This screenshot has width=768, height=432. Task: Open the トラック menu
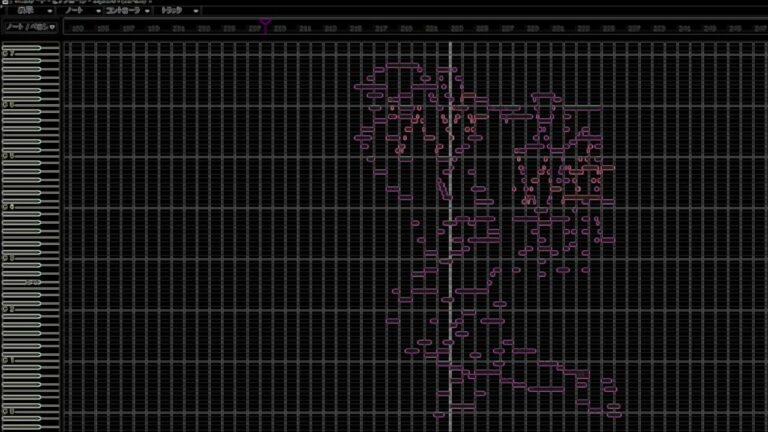pos(172,10)
